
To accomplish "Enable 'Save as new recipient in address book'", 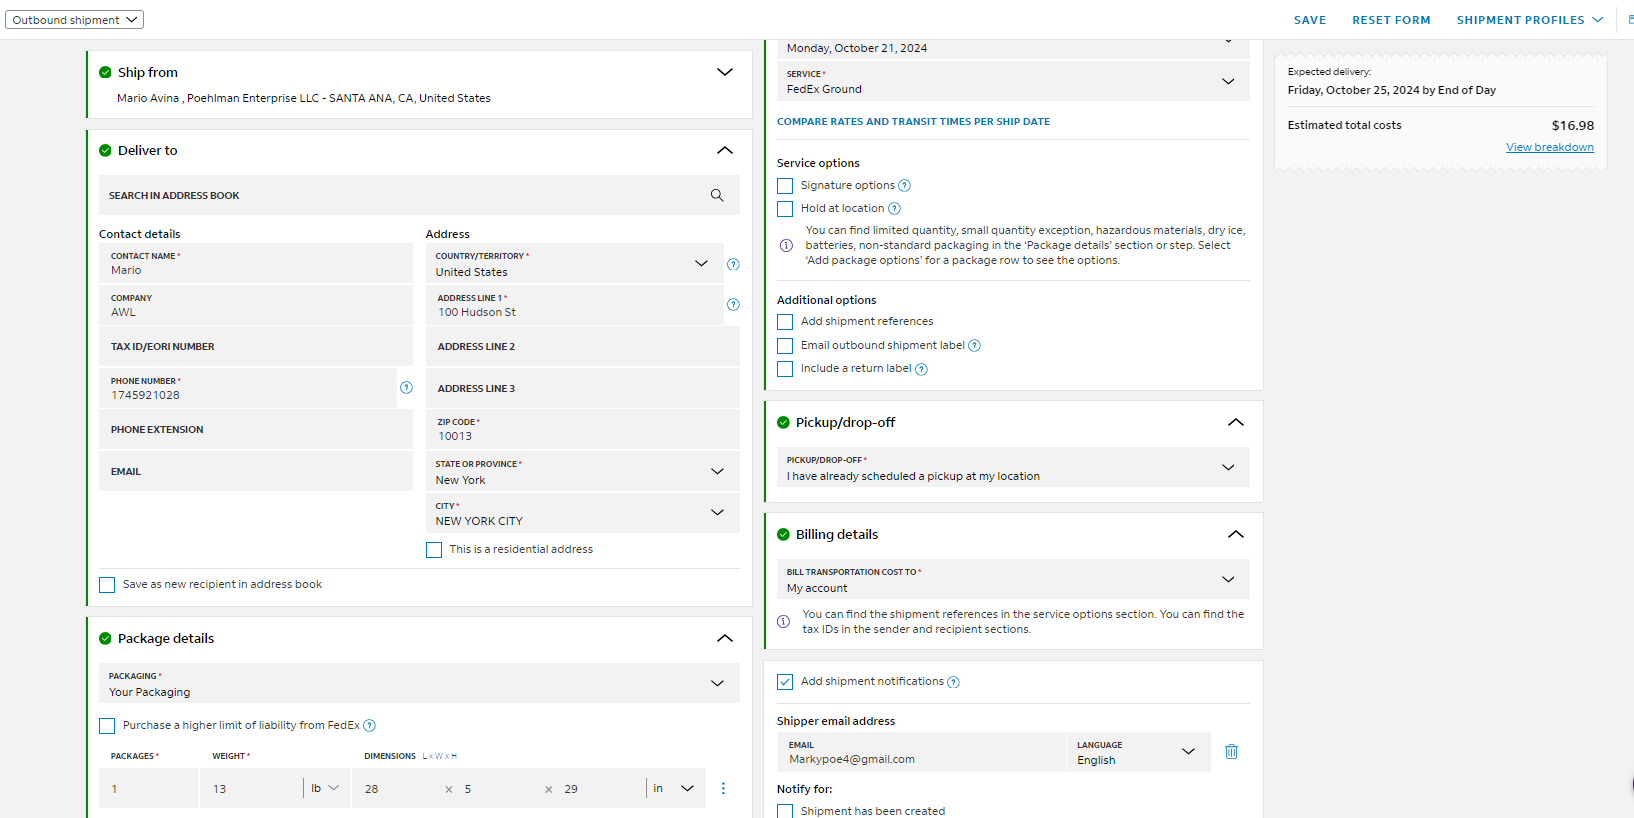I will [107, 585].
